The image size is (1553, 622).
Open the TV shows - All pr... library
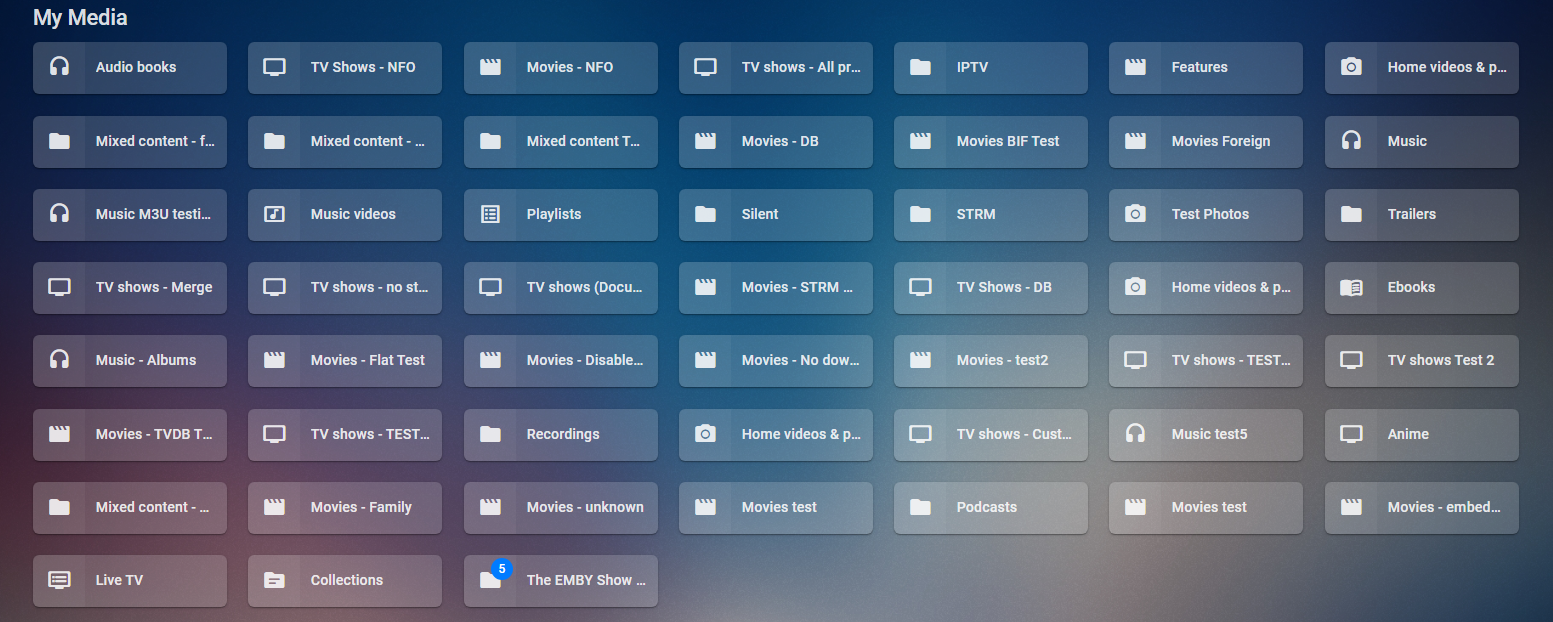[776, 67]
